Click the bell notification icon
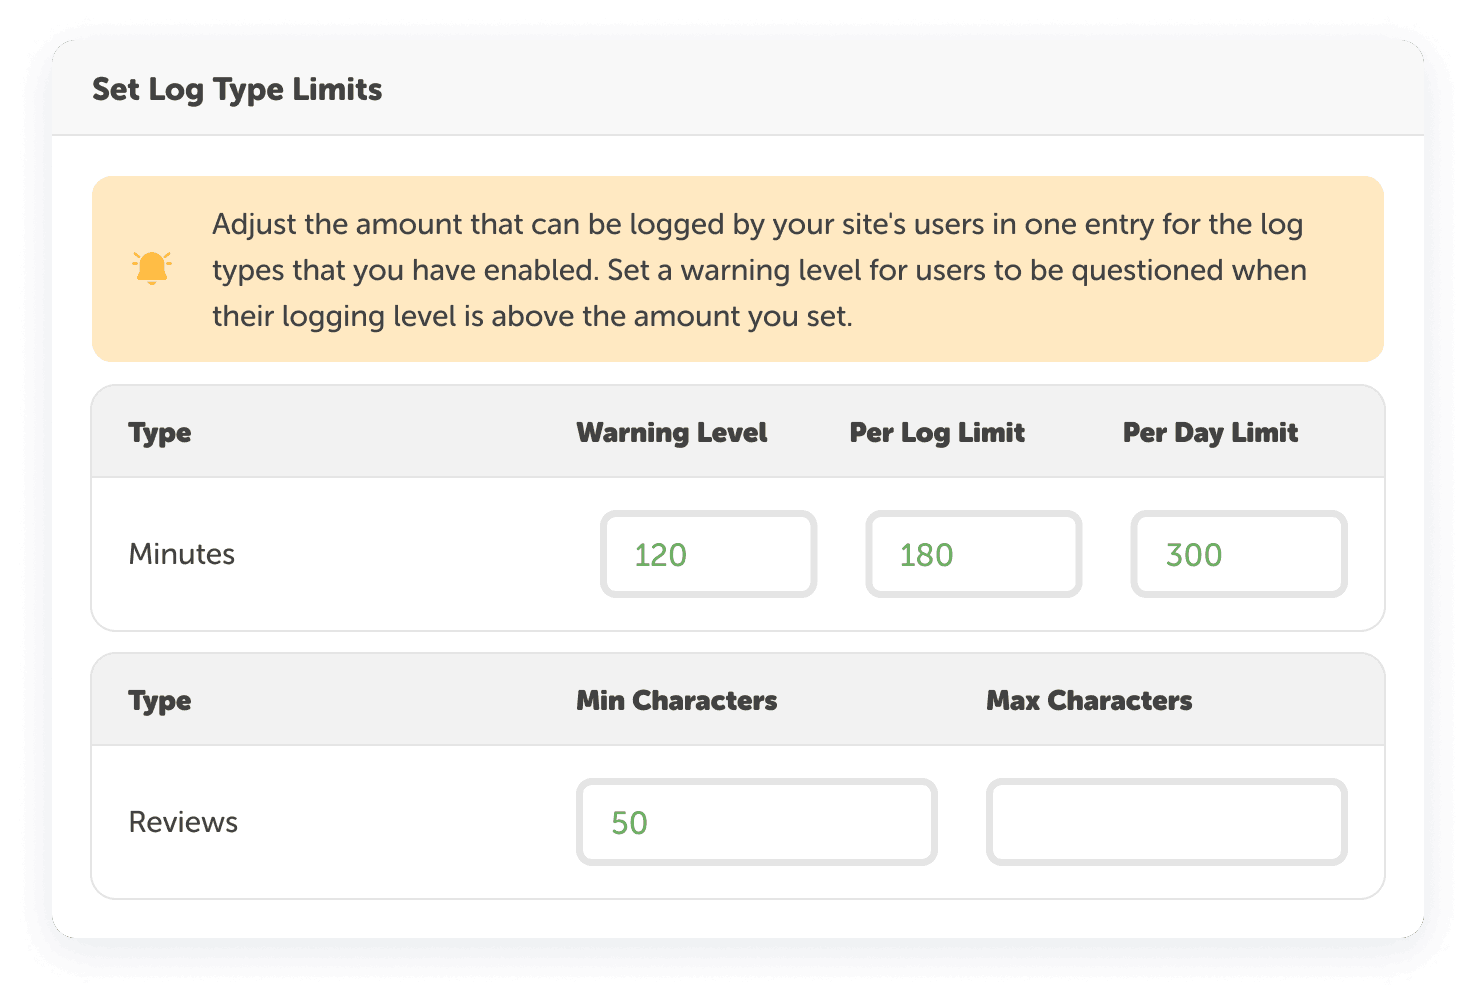This screenshot has width=1476, height=1002. [150, 268]
